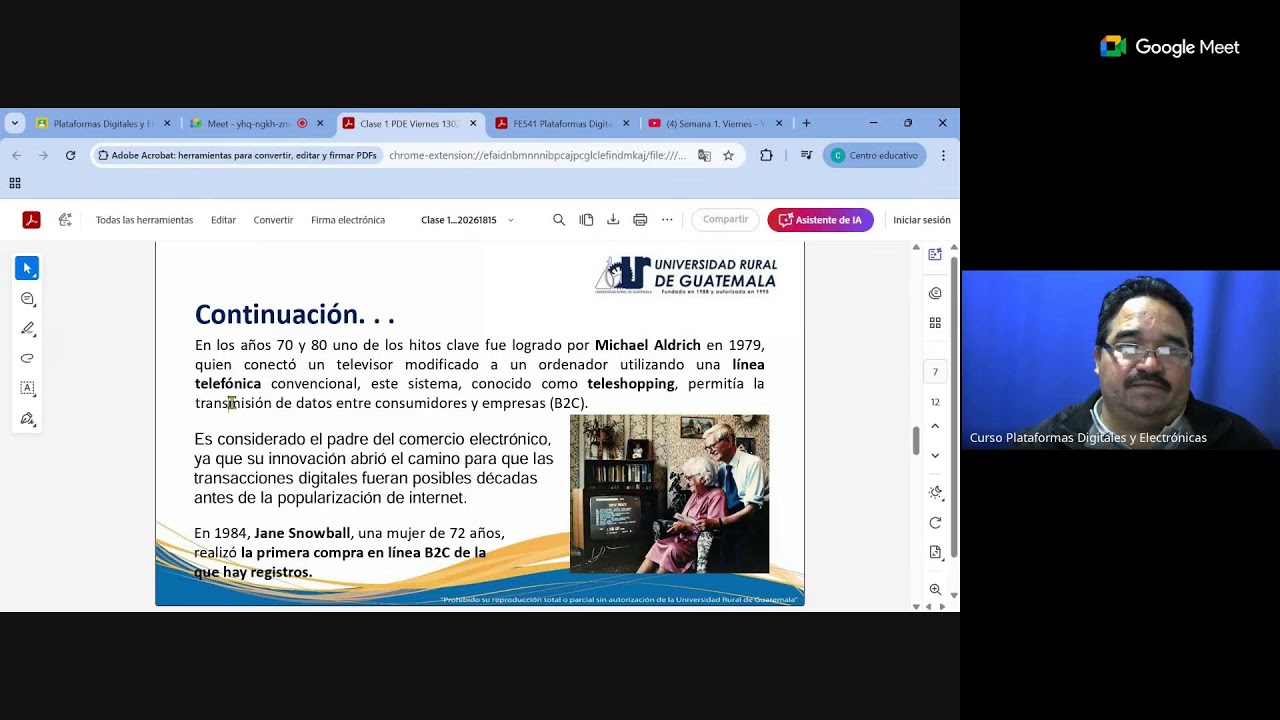The image size is (1280, 720).
Task: Click the current page number 7 box
Action: tap(935, 372)
